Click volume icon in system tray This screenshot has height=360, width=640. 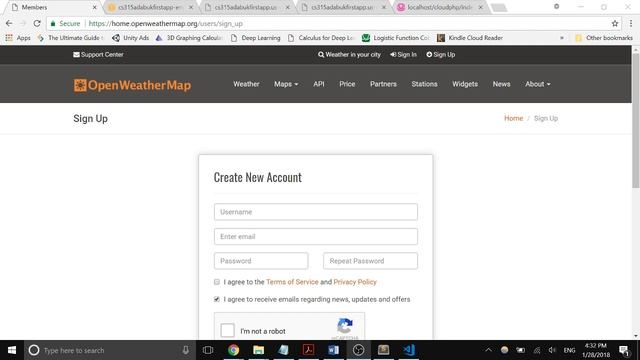pos(552,350)
